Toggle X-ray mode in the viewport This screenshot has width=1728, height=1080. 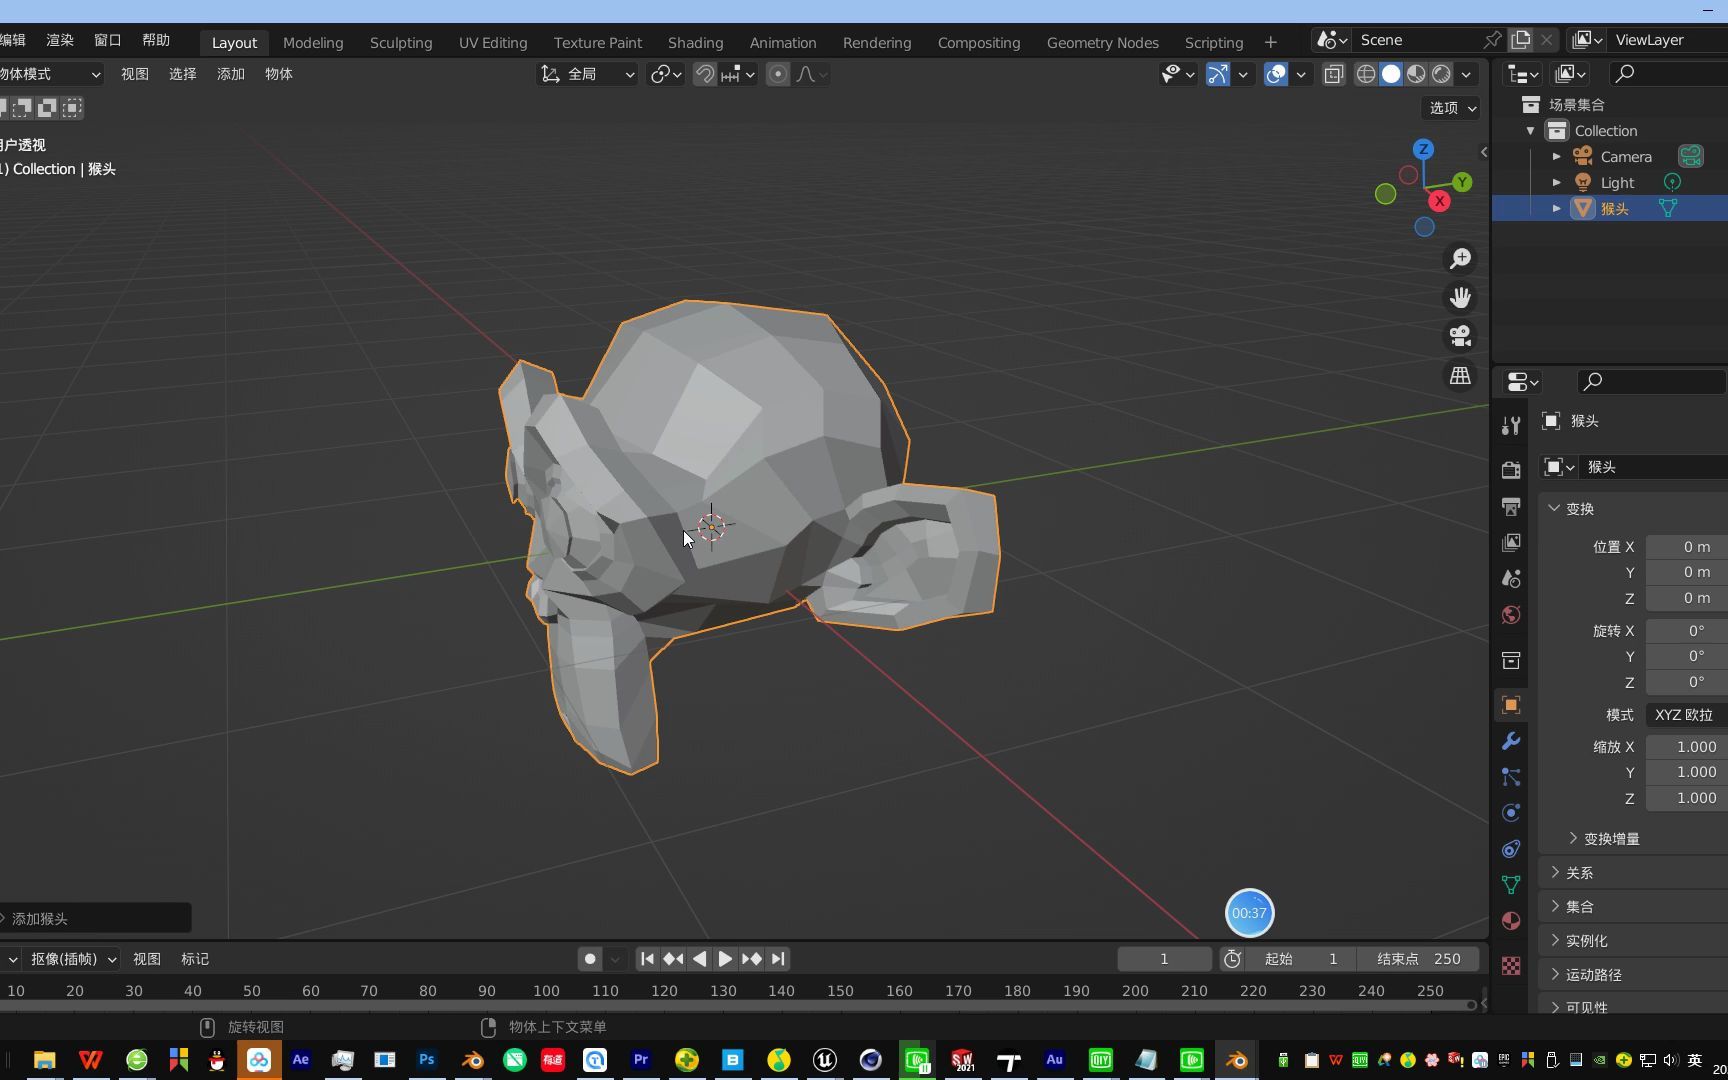tap(1333, 73)
